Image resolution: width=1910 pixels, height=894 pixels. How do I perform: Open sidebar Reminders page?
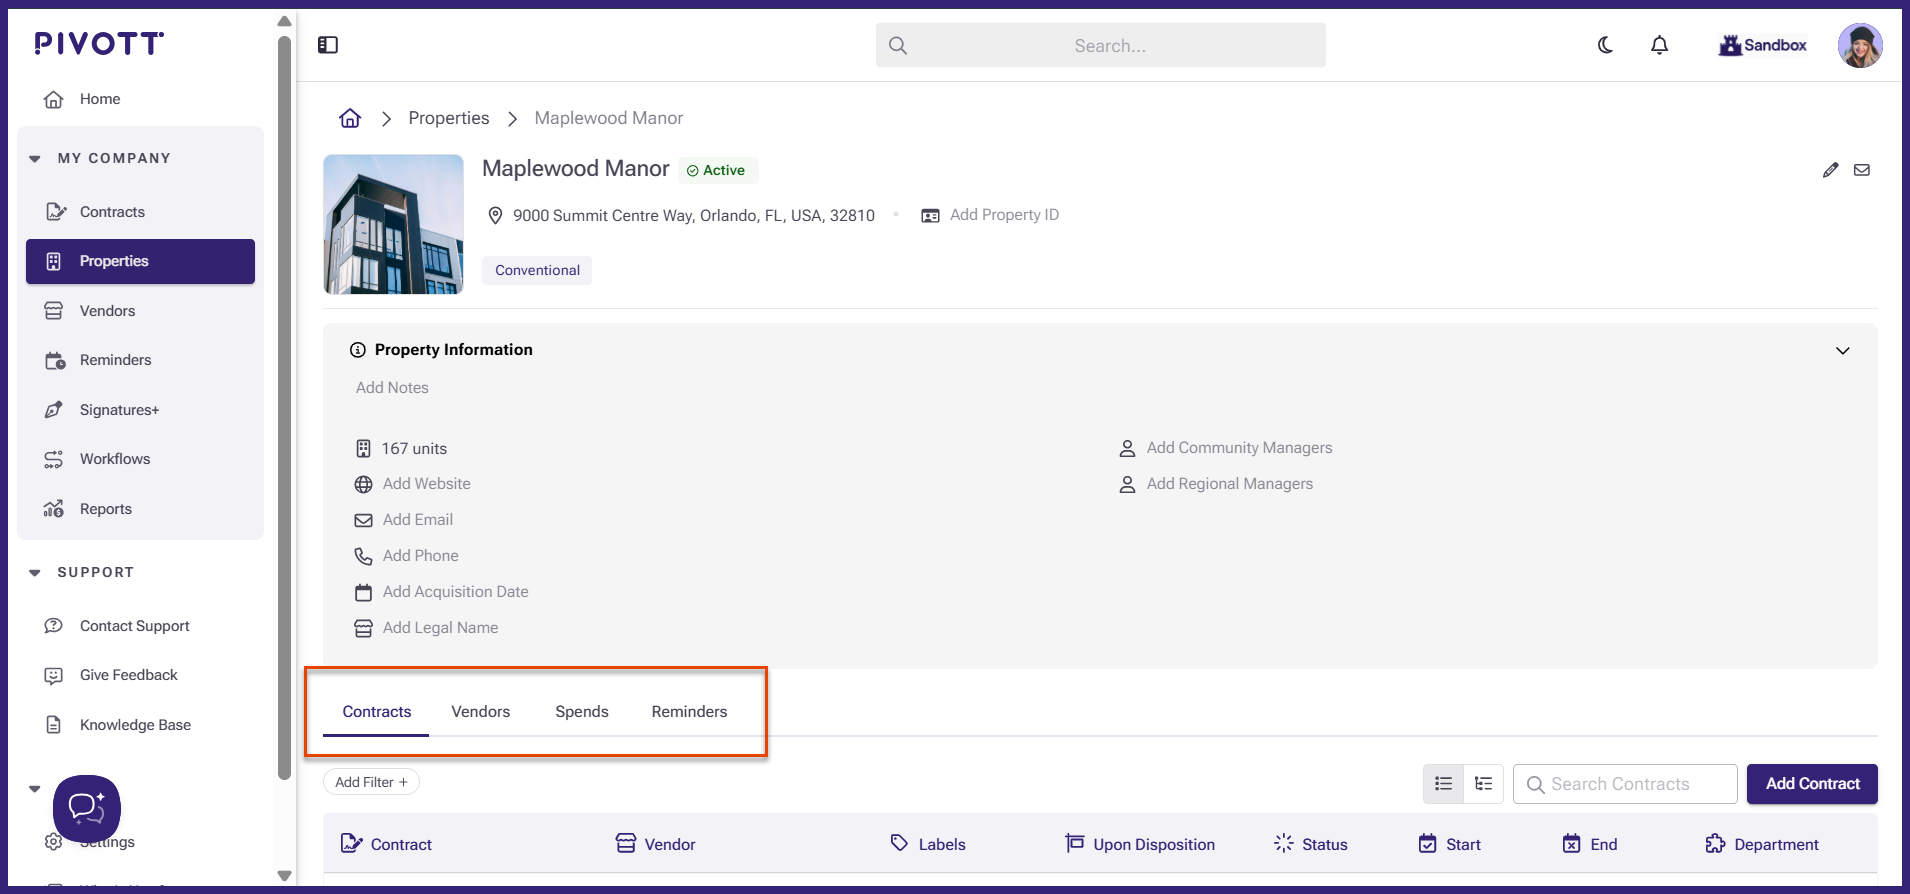coord(140,360)
